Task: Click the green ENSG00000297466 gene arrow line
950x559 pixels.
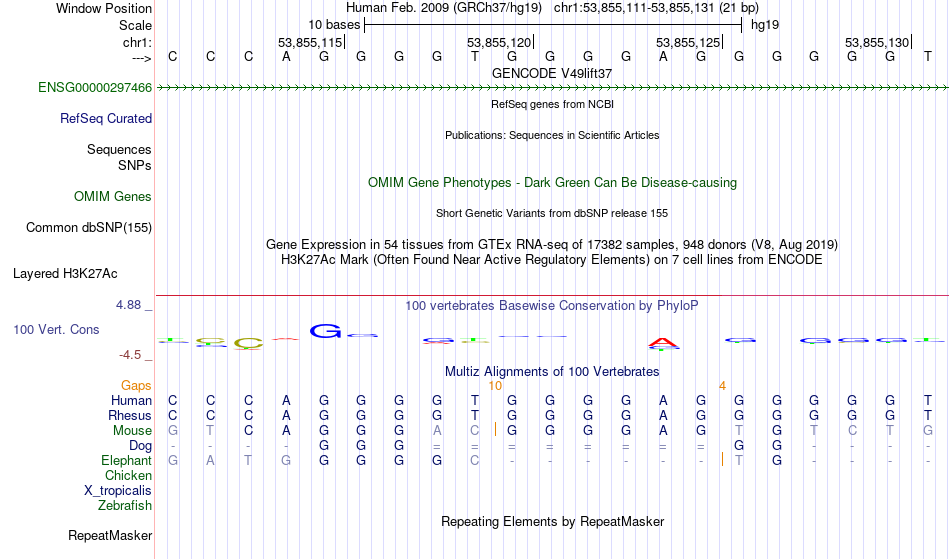Action: point(552,88)
